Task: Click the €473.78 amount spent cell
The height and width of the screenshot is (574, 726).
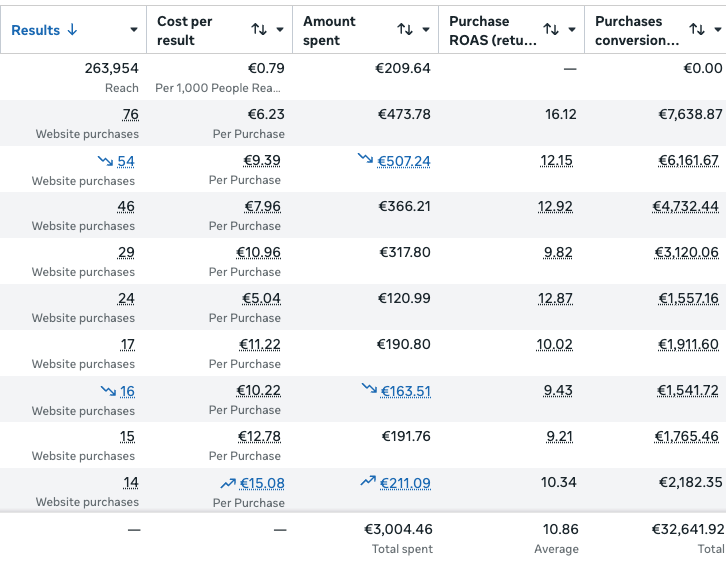Action: tap(404, 114)
